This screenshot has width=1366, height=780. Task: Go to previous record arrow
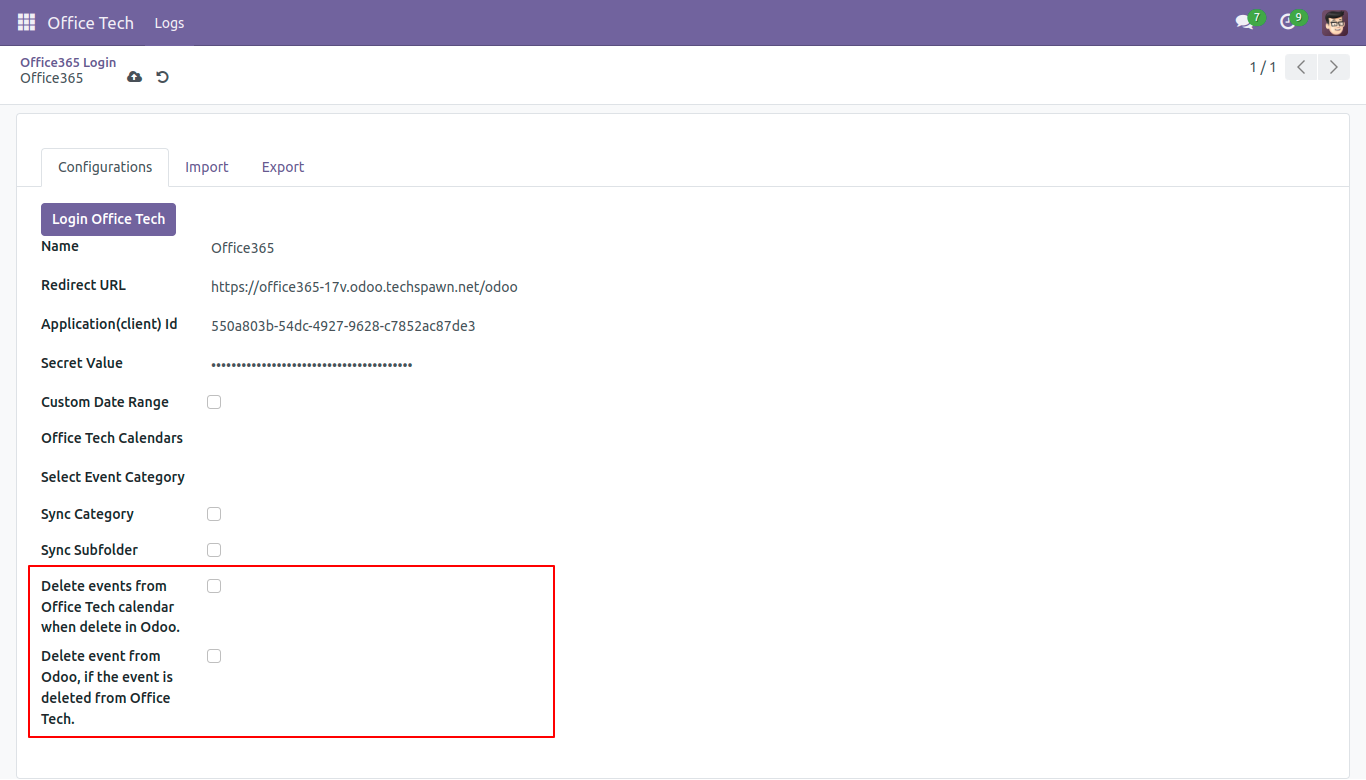(1301, 67)
